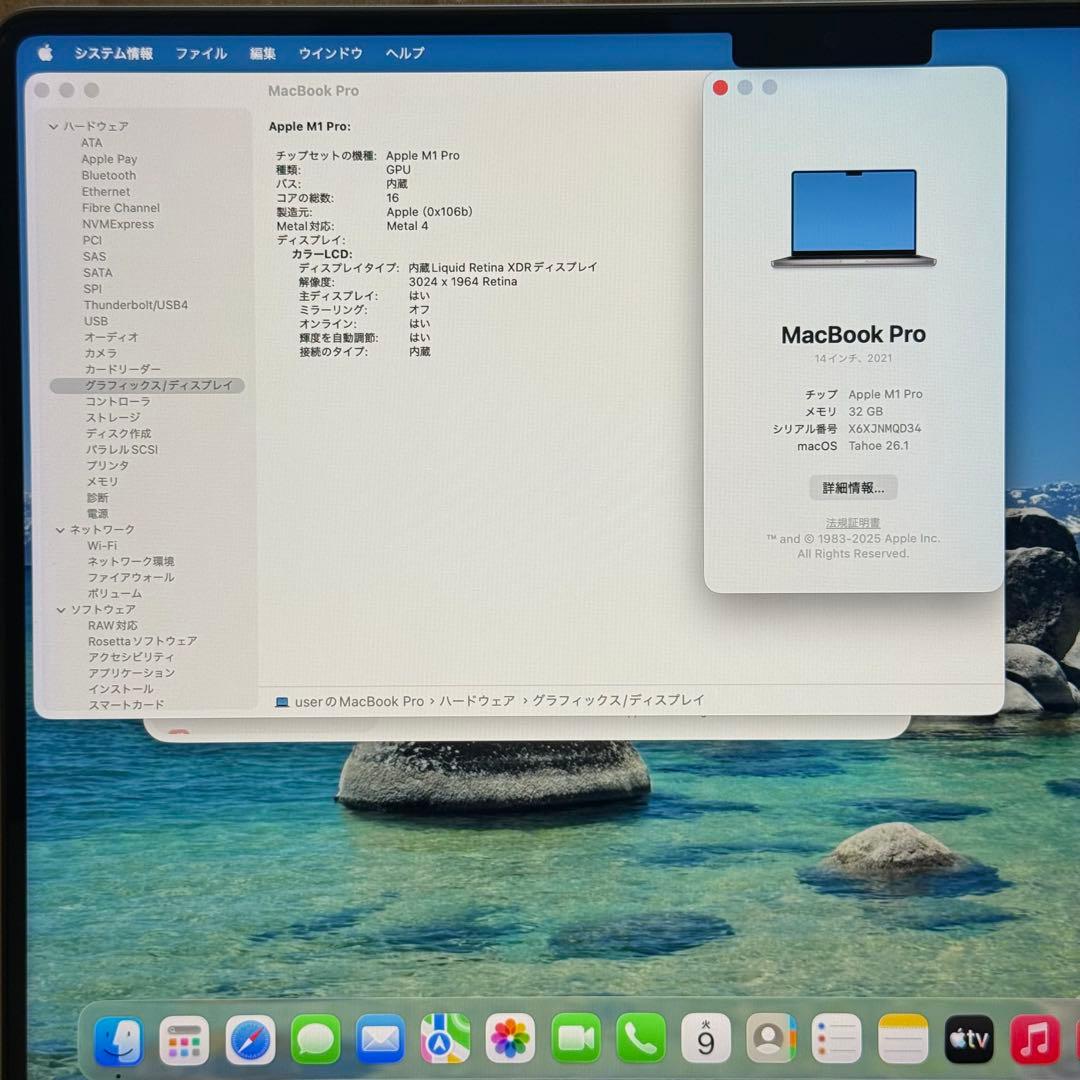Image resolution: width=1080 pixels, height=1080 pixels.
Task: Select アクセシビリティ in the sidebar
Action: point(132,657)
